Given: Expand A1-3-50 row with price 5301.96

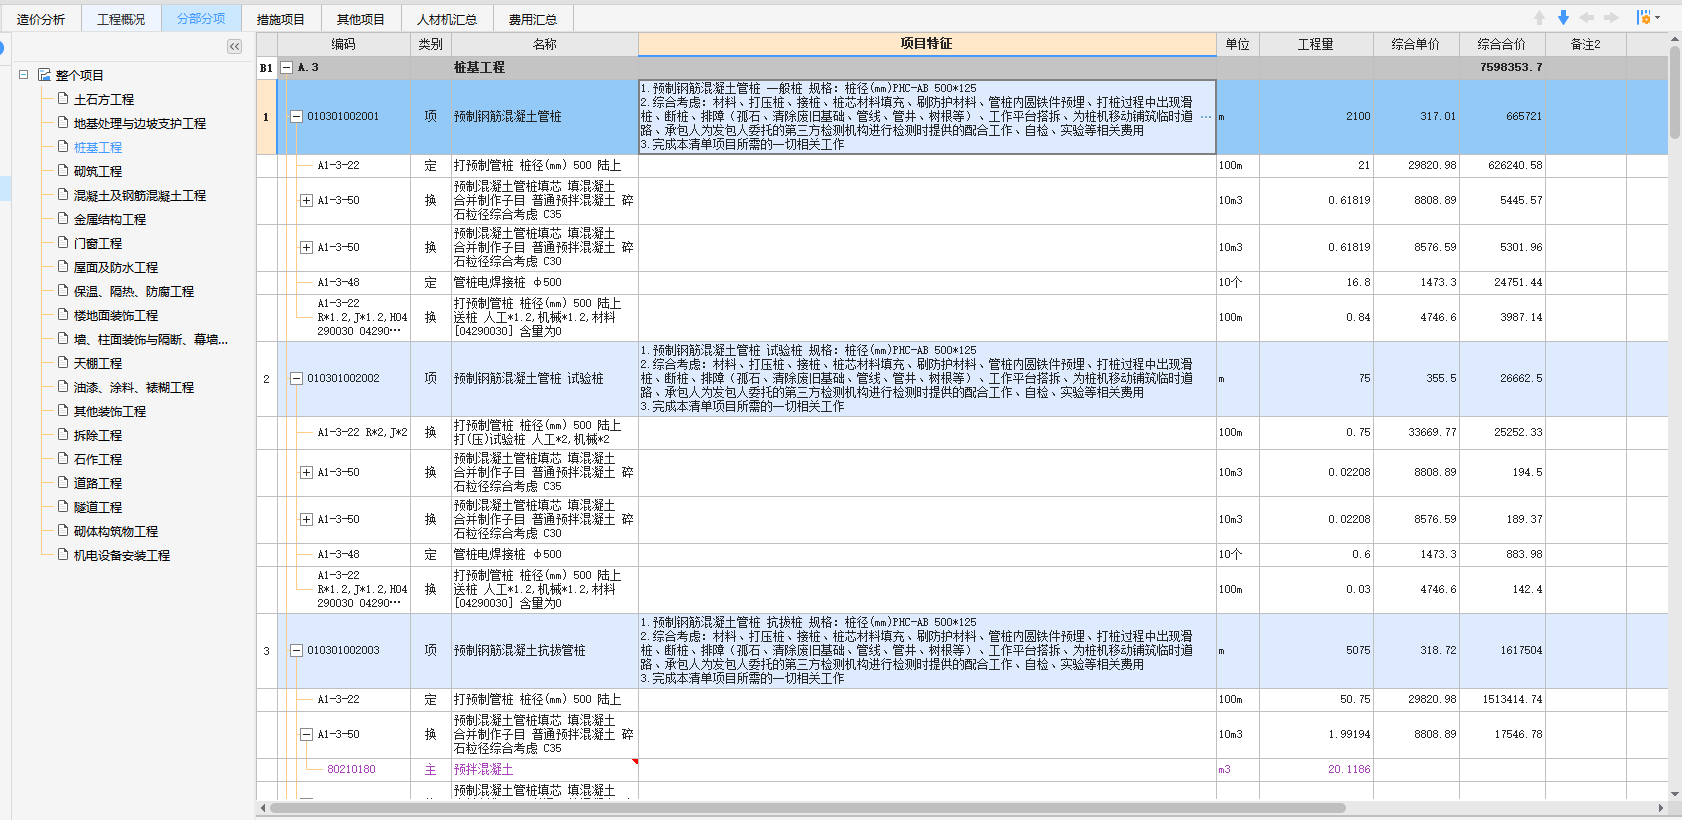Looking at the screenshot, I should (x=306, y=248).
